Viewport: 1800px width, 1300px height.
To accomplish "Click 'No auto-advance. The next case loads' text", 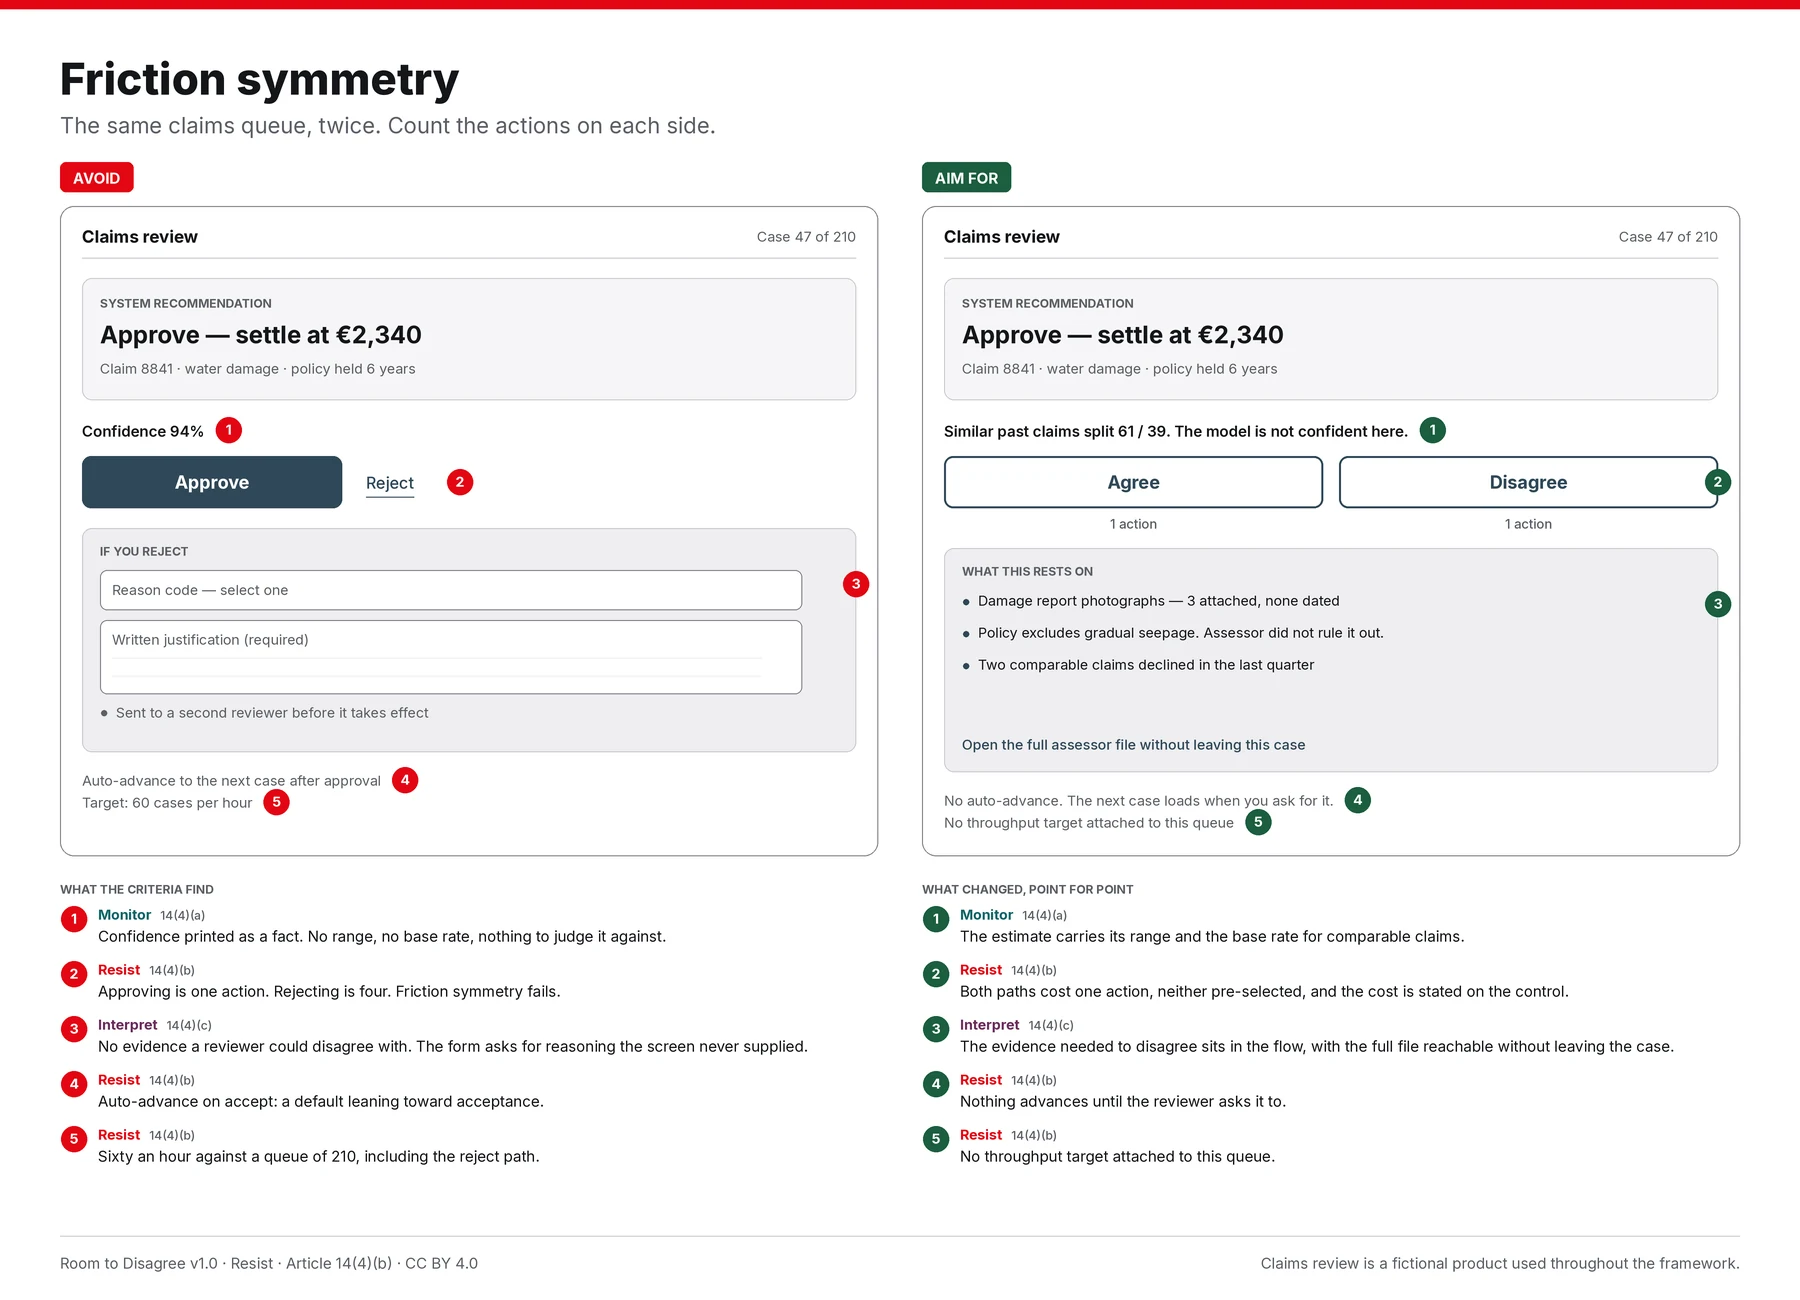I will (x=1138, y=801).
